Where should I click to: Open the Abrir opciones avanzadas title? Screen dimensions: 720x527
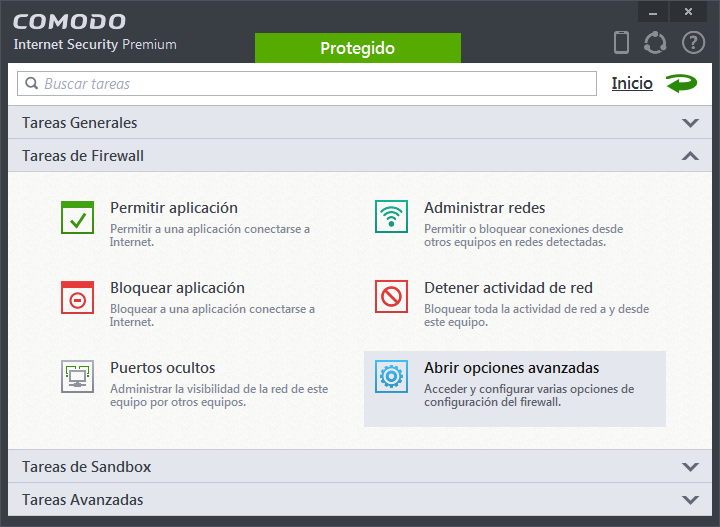[x=512, y=368]
